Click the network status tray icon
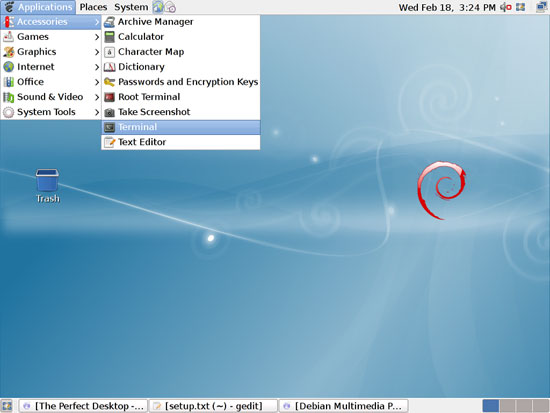550x413 pixels. [x=542, y=7]
